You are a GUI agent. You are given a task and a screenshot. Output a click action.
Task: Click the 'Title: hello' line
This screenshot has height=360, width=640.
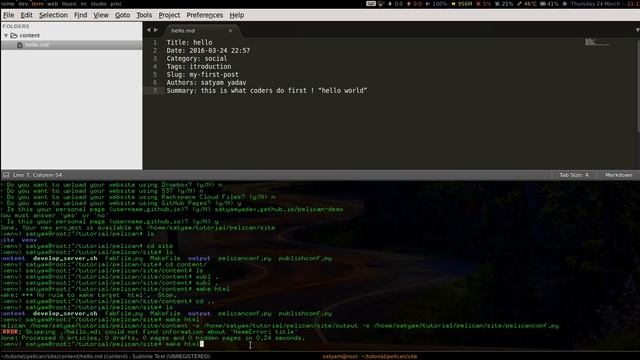(x=189, y=42)
